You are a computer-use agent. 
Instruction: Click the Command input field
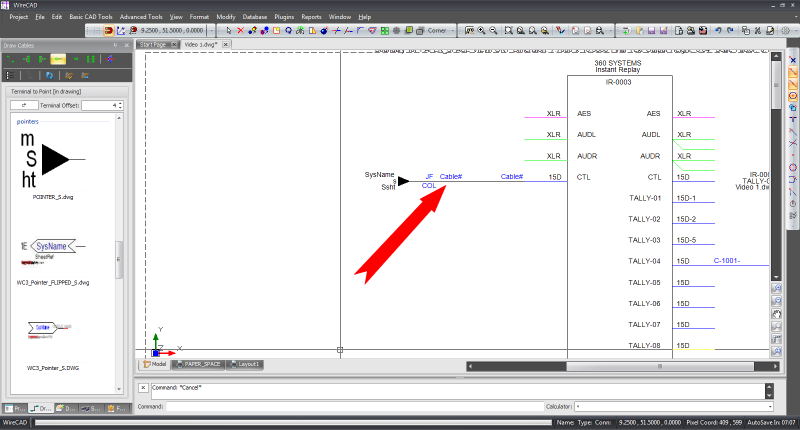355,407
